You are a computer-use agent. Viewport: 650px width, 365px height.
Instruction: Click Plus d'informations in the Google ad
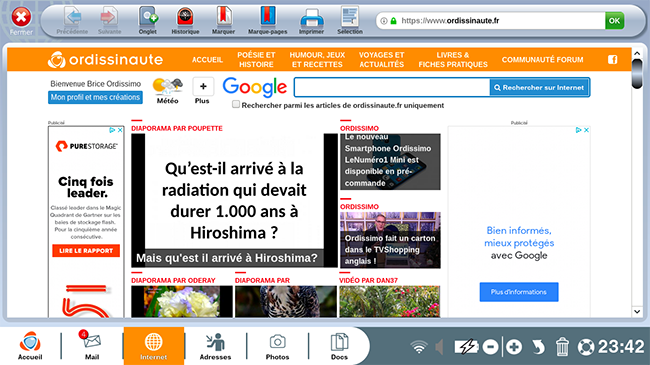tap(519, 292)
